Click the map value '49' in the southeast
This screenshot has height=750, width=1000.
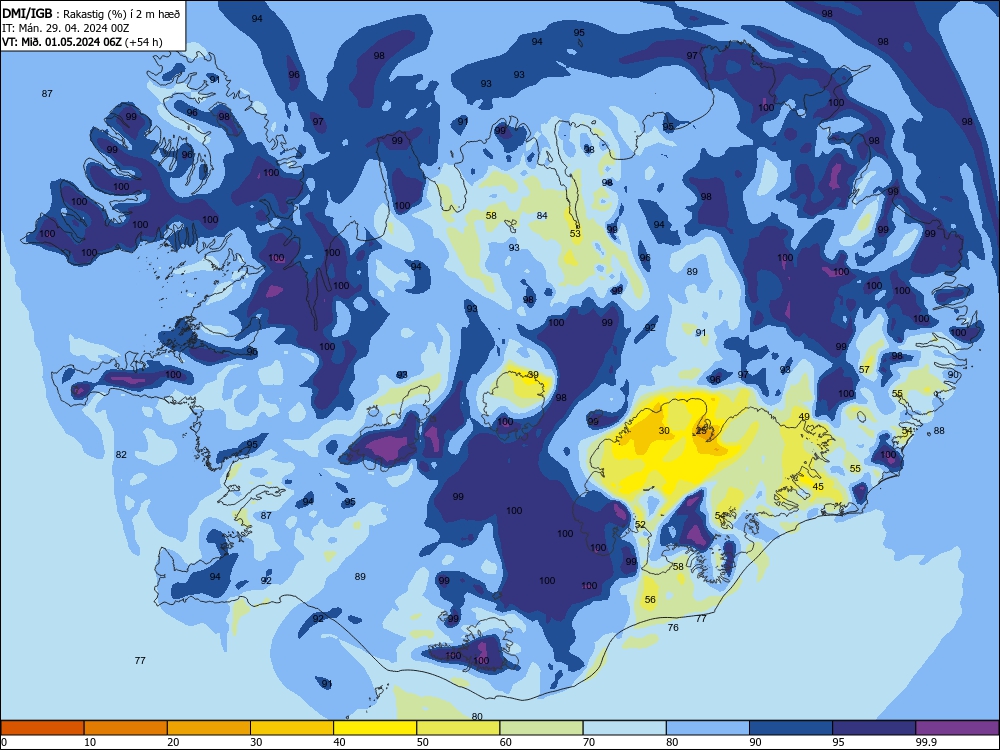point(804,416)
